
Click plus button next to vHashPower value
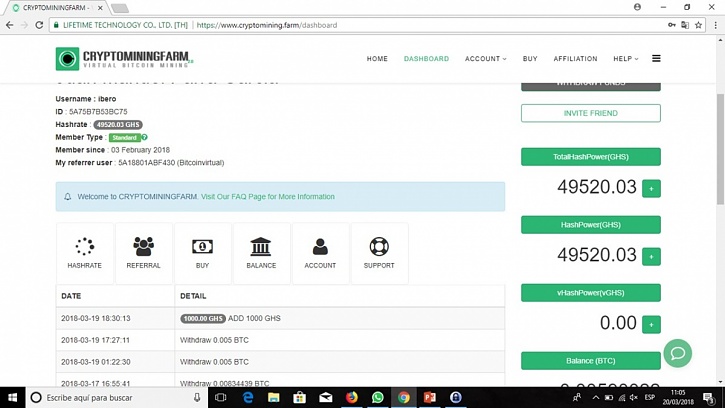651,324
